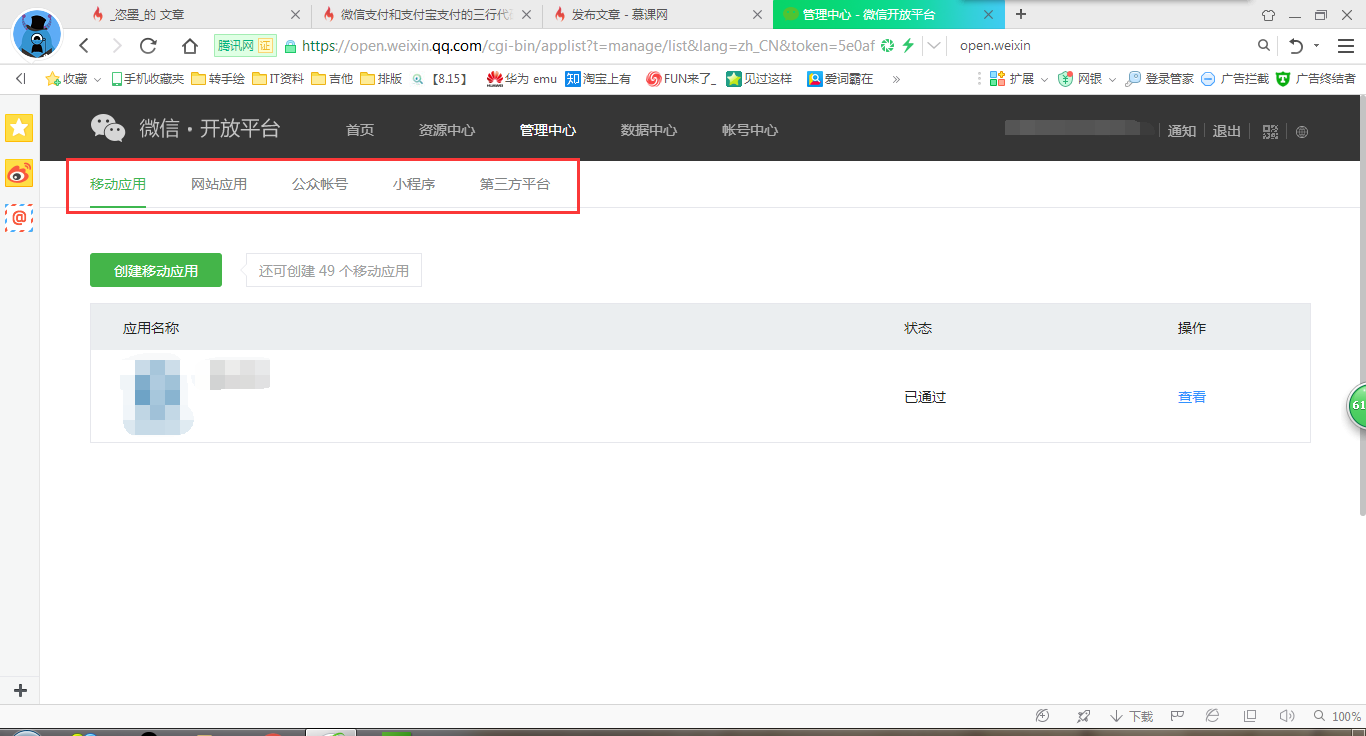Open the 手机收藏夹 bookmark

[147, 78]
